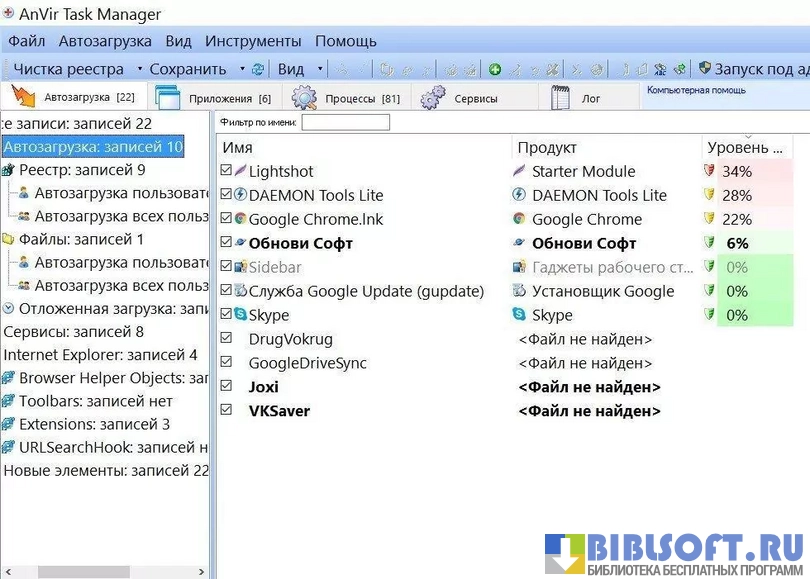Click the Google Chrome.lnk entry icon
This screenshot has height=579, width=810.
point(240,219)
